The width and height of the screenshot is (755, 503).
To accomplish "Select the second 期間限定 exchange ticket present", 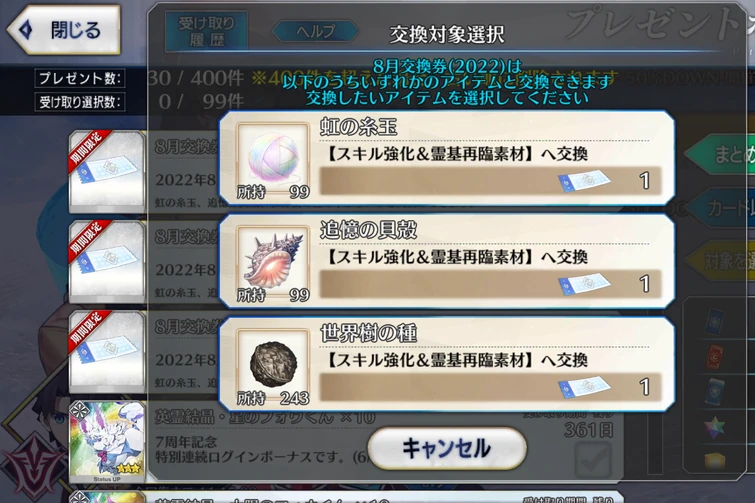I will tap(107, 261).
